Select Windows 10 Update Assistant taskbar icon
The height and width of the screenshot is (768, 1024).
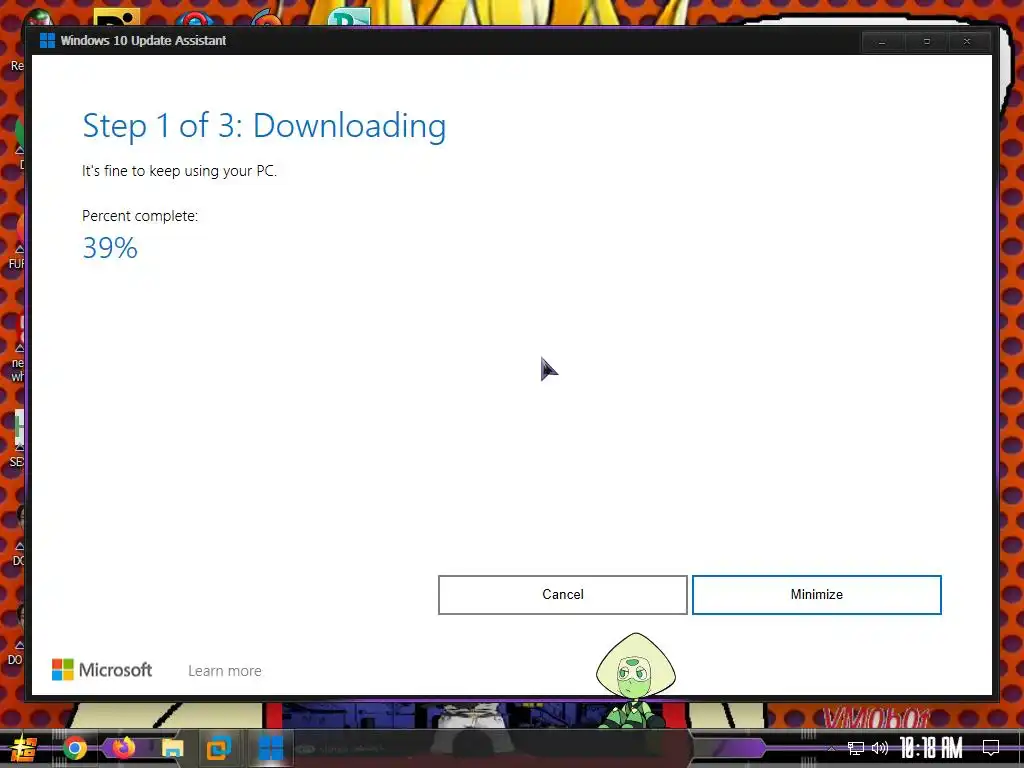point(270,748)
